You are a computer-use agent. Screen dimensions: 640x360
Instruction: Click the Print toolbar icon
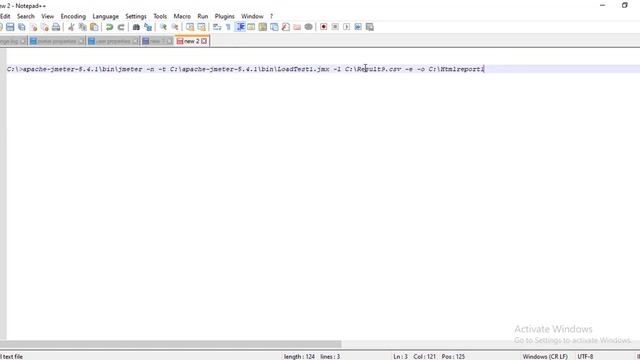point(56,27)
